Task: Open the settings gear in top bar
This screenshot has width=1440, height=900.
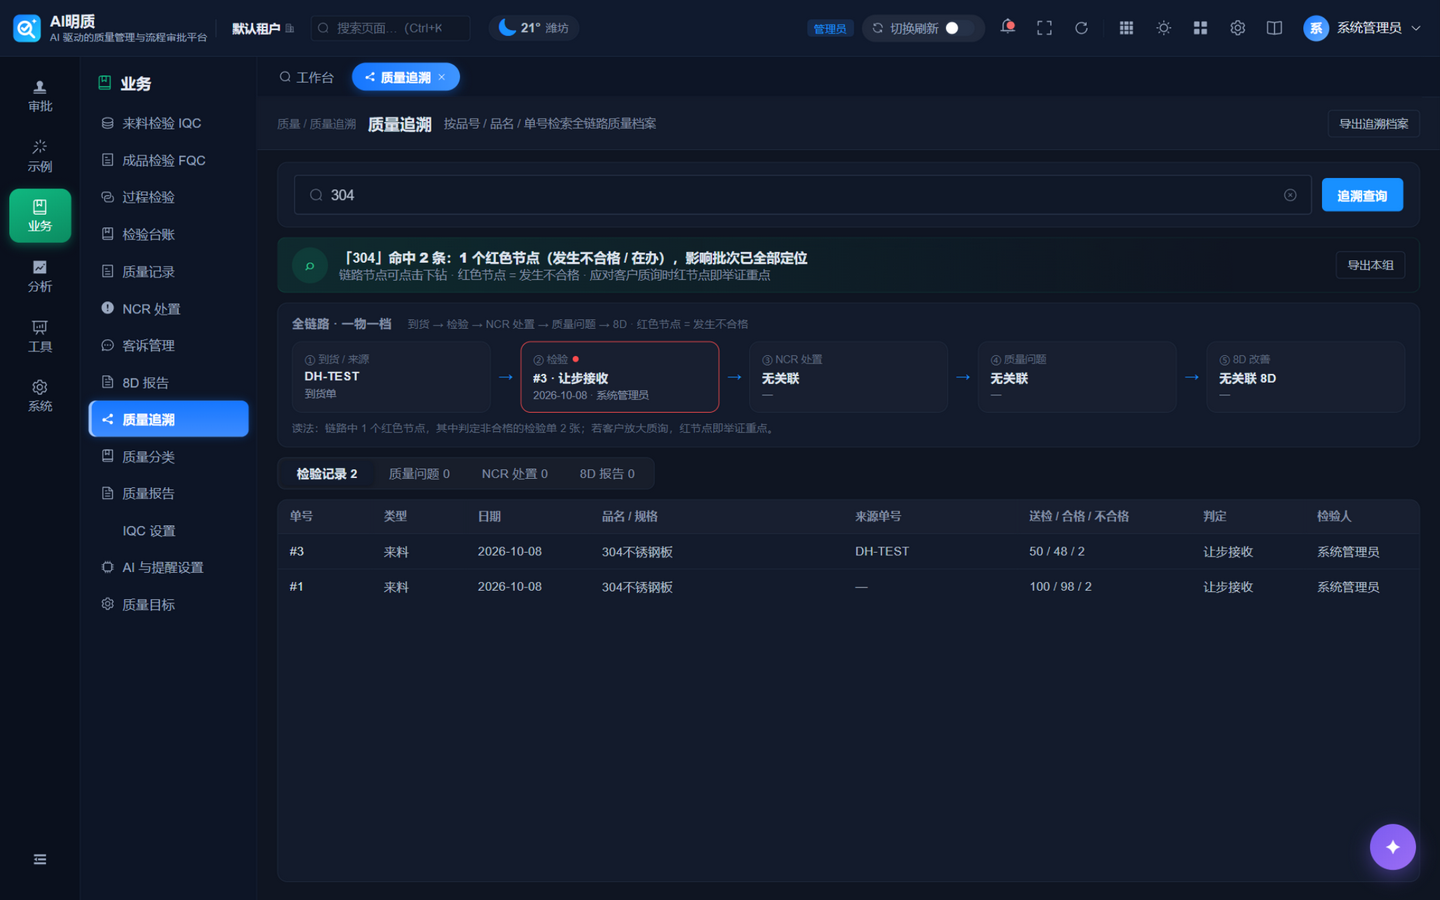Action: coord(1237,28)
